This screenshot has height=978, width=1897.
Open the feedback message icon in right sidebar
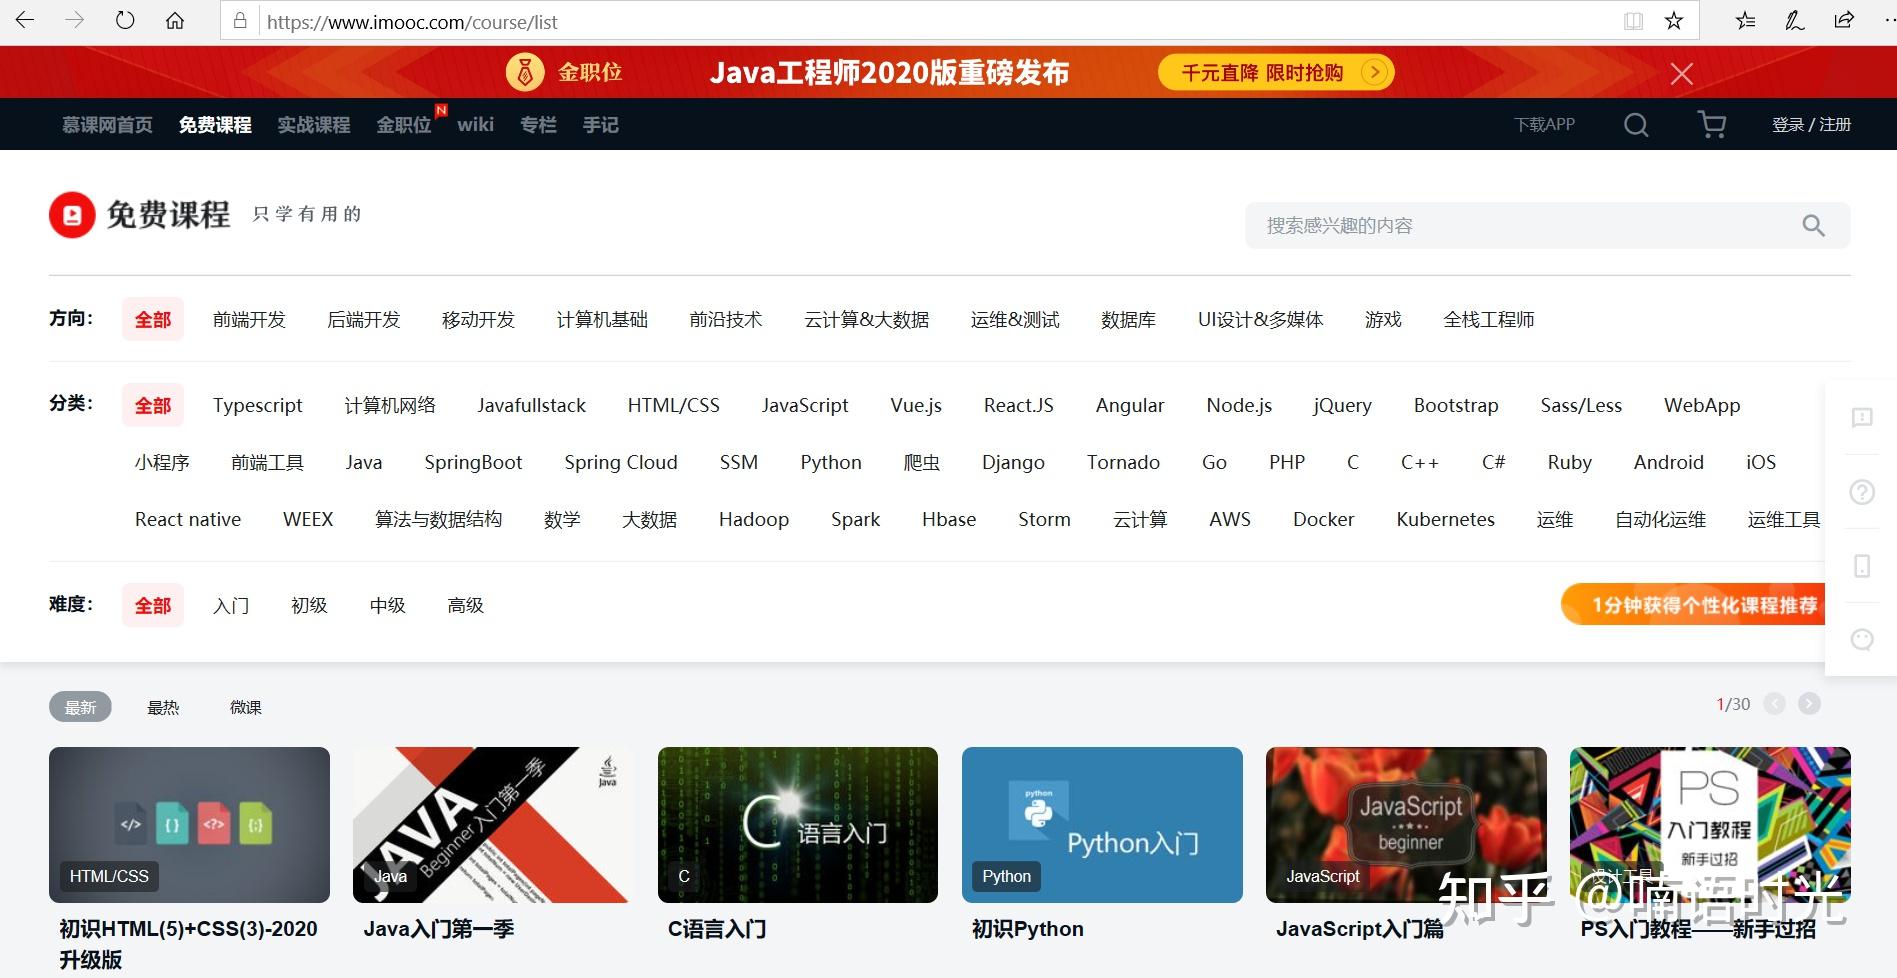click(1861, 419)
